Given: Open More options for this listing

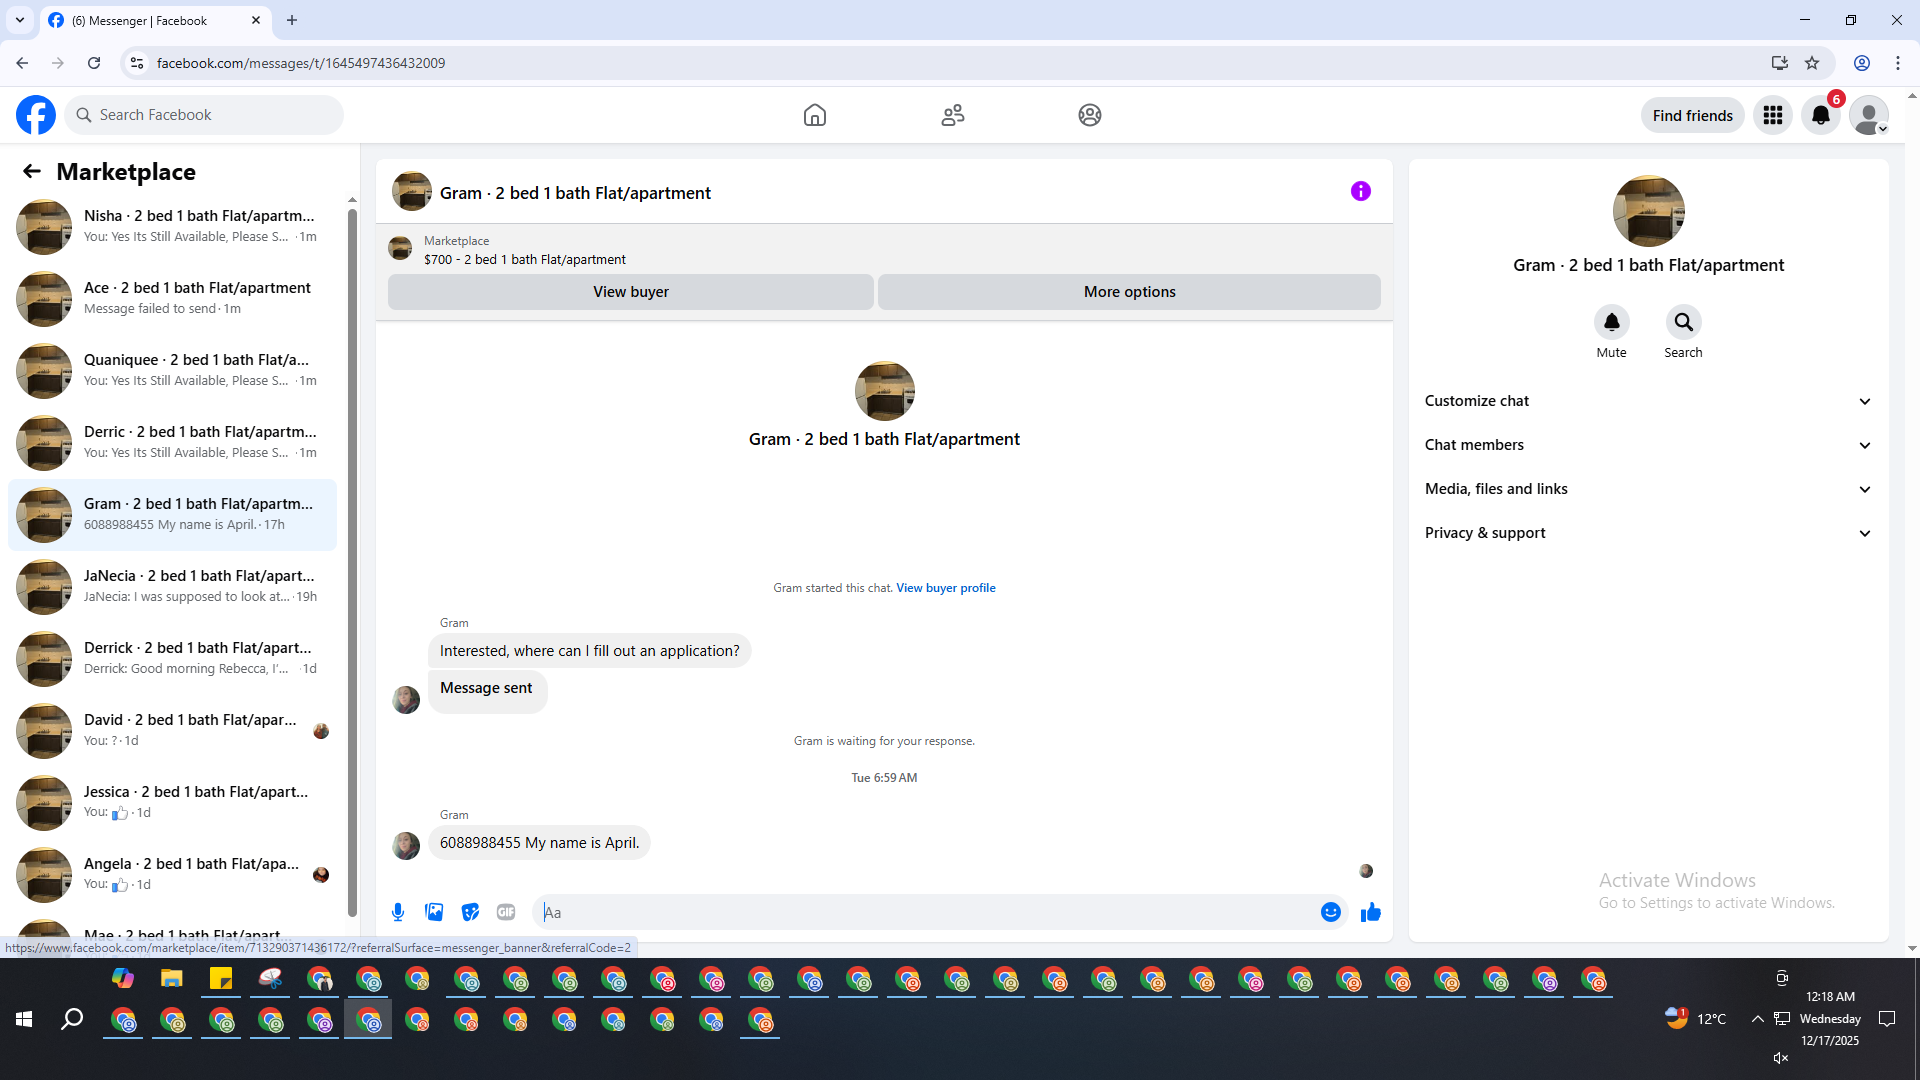Looking at the screenshot, I should coord(1130,292).
